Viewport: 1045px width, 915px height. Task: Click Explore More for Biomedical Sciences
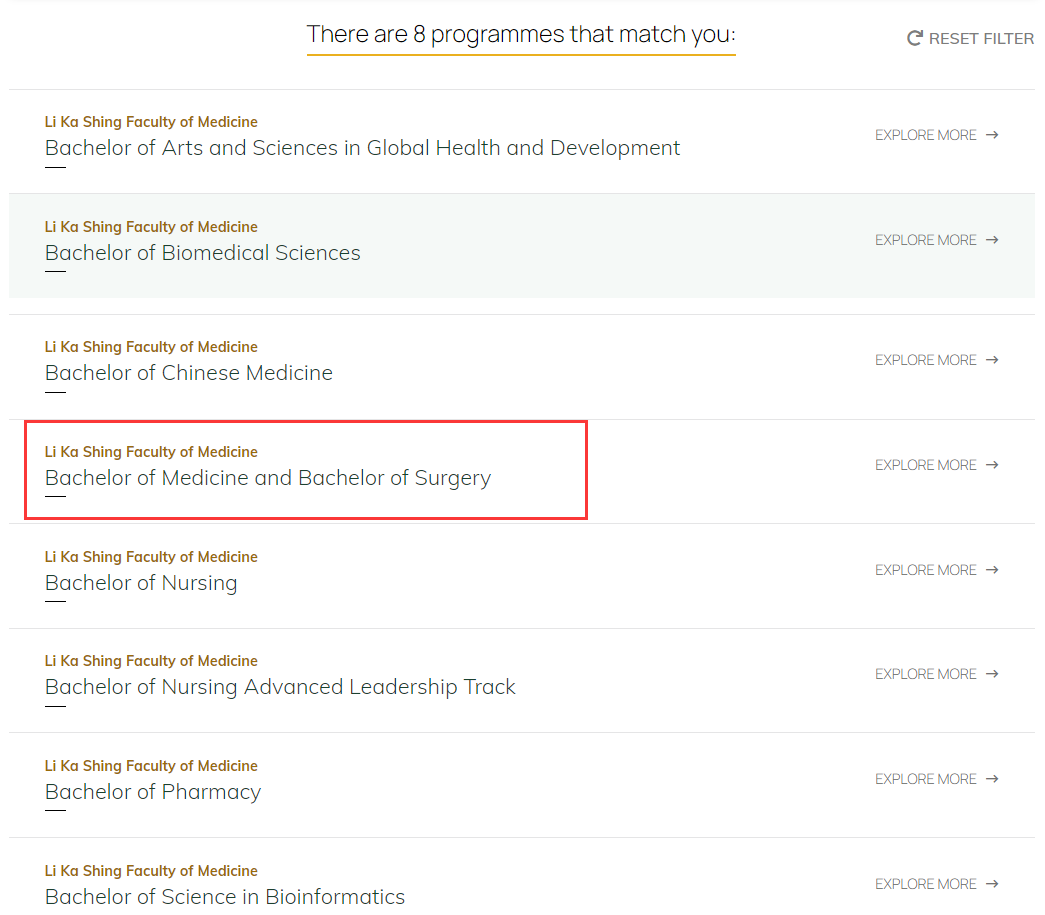coord(925,240)
